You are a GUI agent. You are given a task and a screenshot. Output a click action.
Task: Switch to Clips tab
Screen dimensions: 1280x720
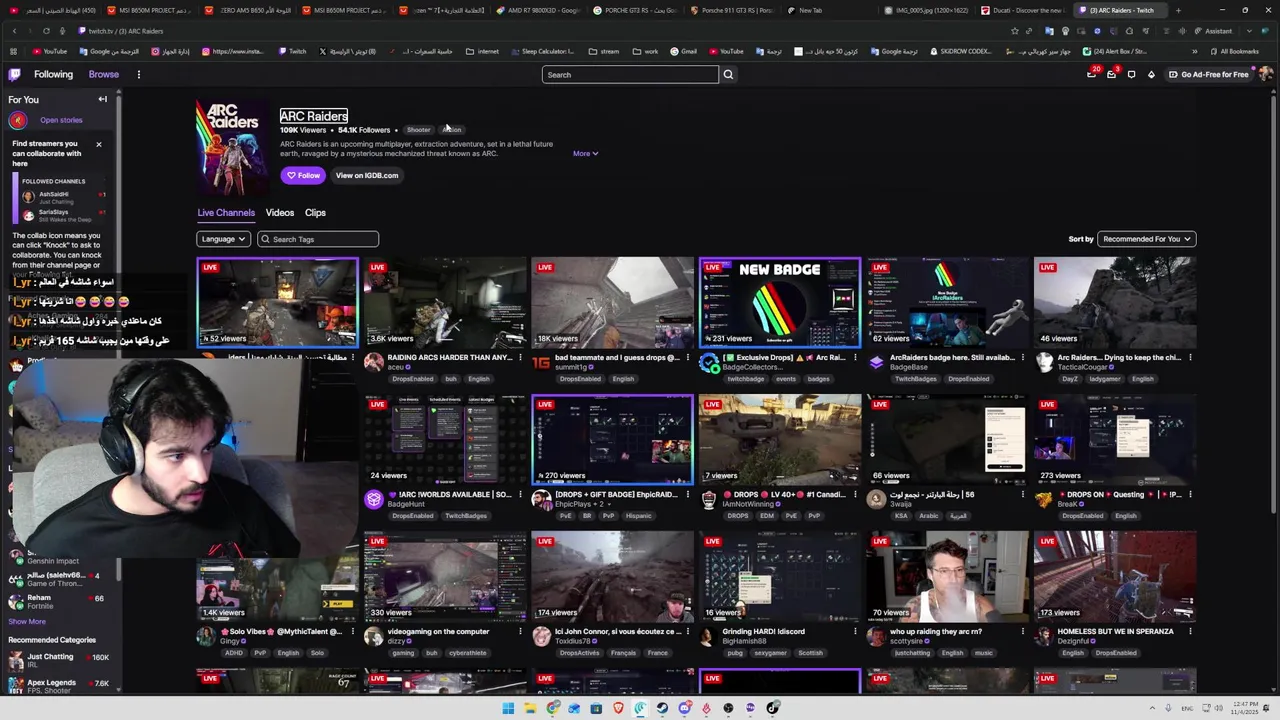point(315,212)
